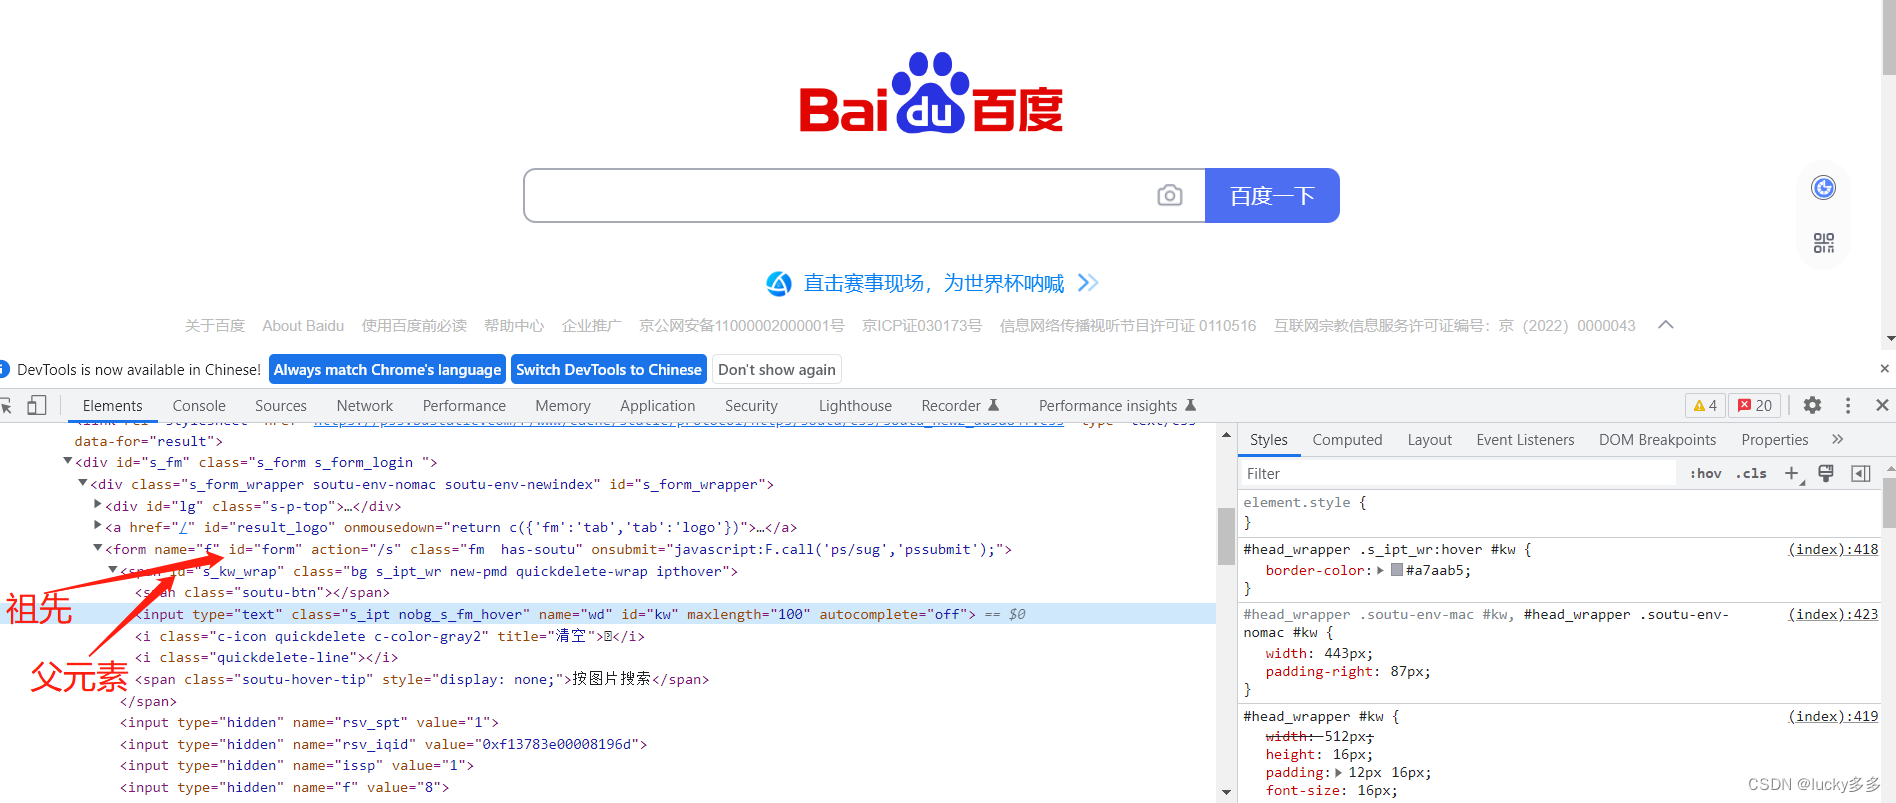The width and height of the screenshot is (1896, 803).
Task: Open the (index):423 source link
Action: pos(1833,614)
